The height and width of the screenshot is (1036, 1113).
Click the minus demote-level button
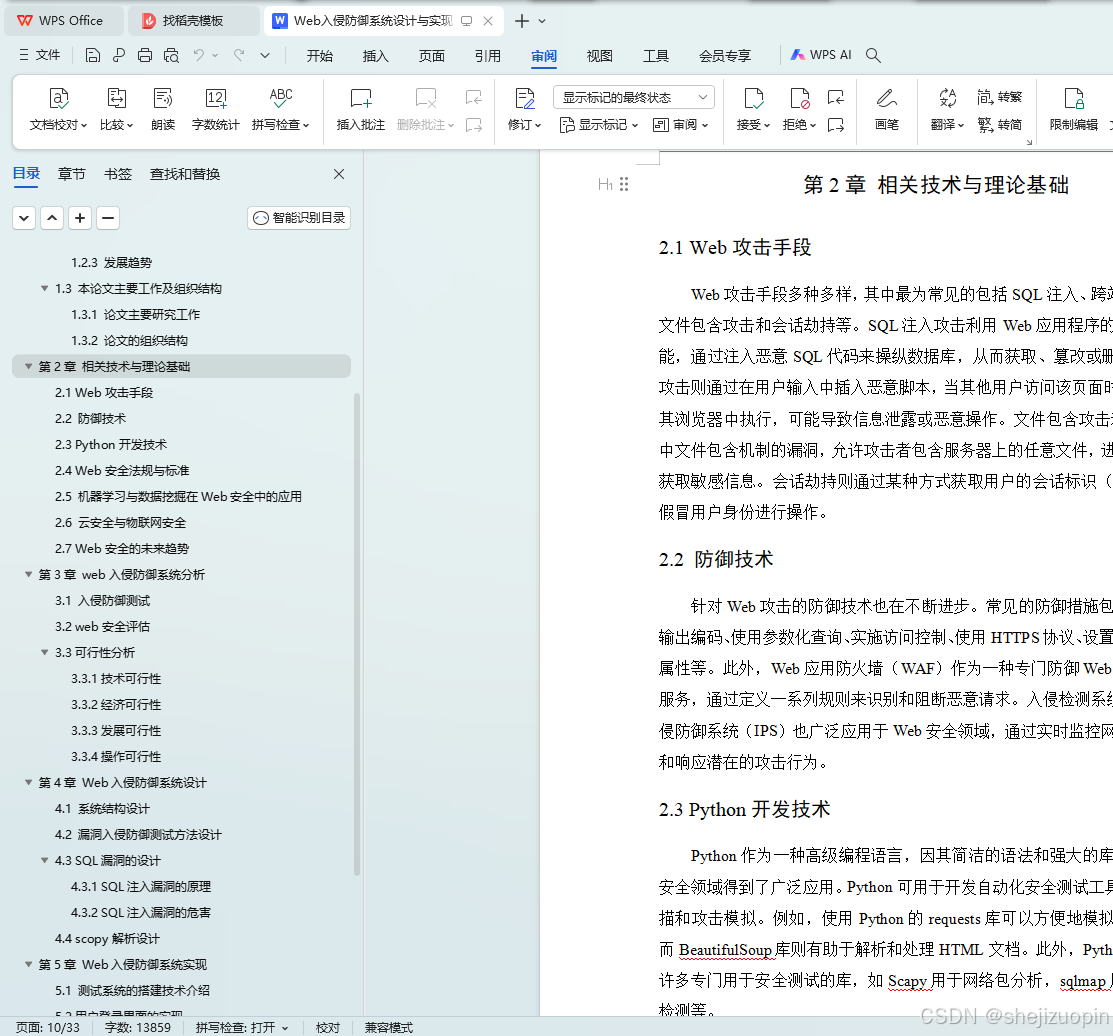[108, 218]
